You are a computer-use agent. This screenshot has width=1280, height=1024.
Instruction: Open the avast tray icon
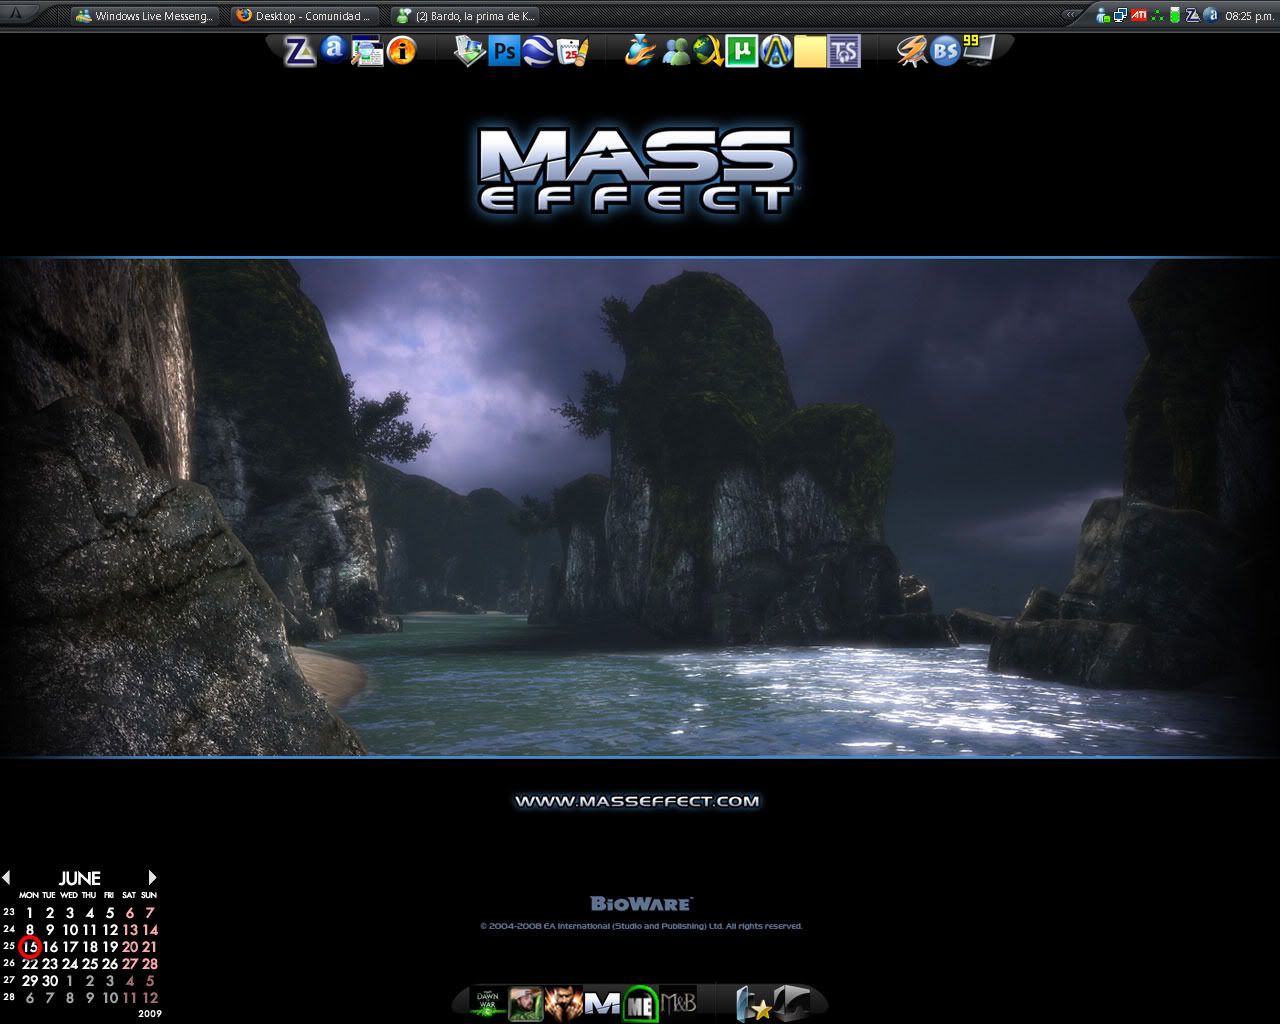pos(1211,16)
